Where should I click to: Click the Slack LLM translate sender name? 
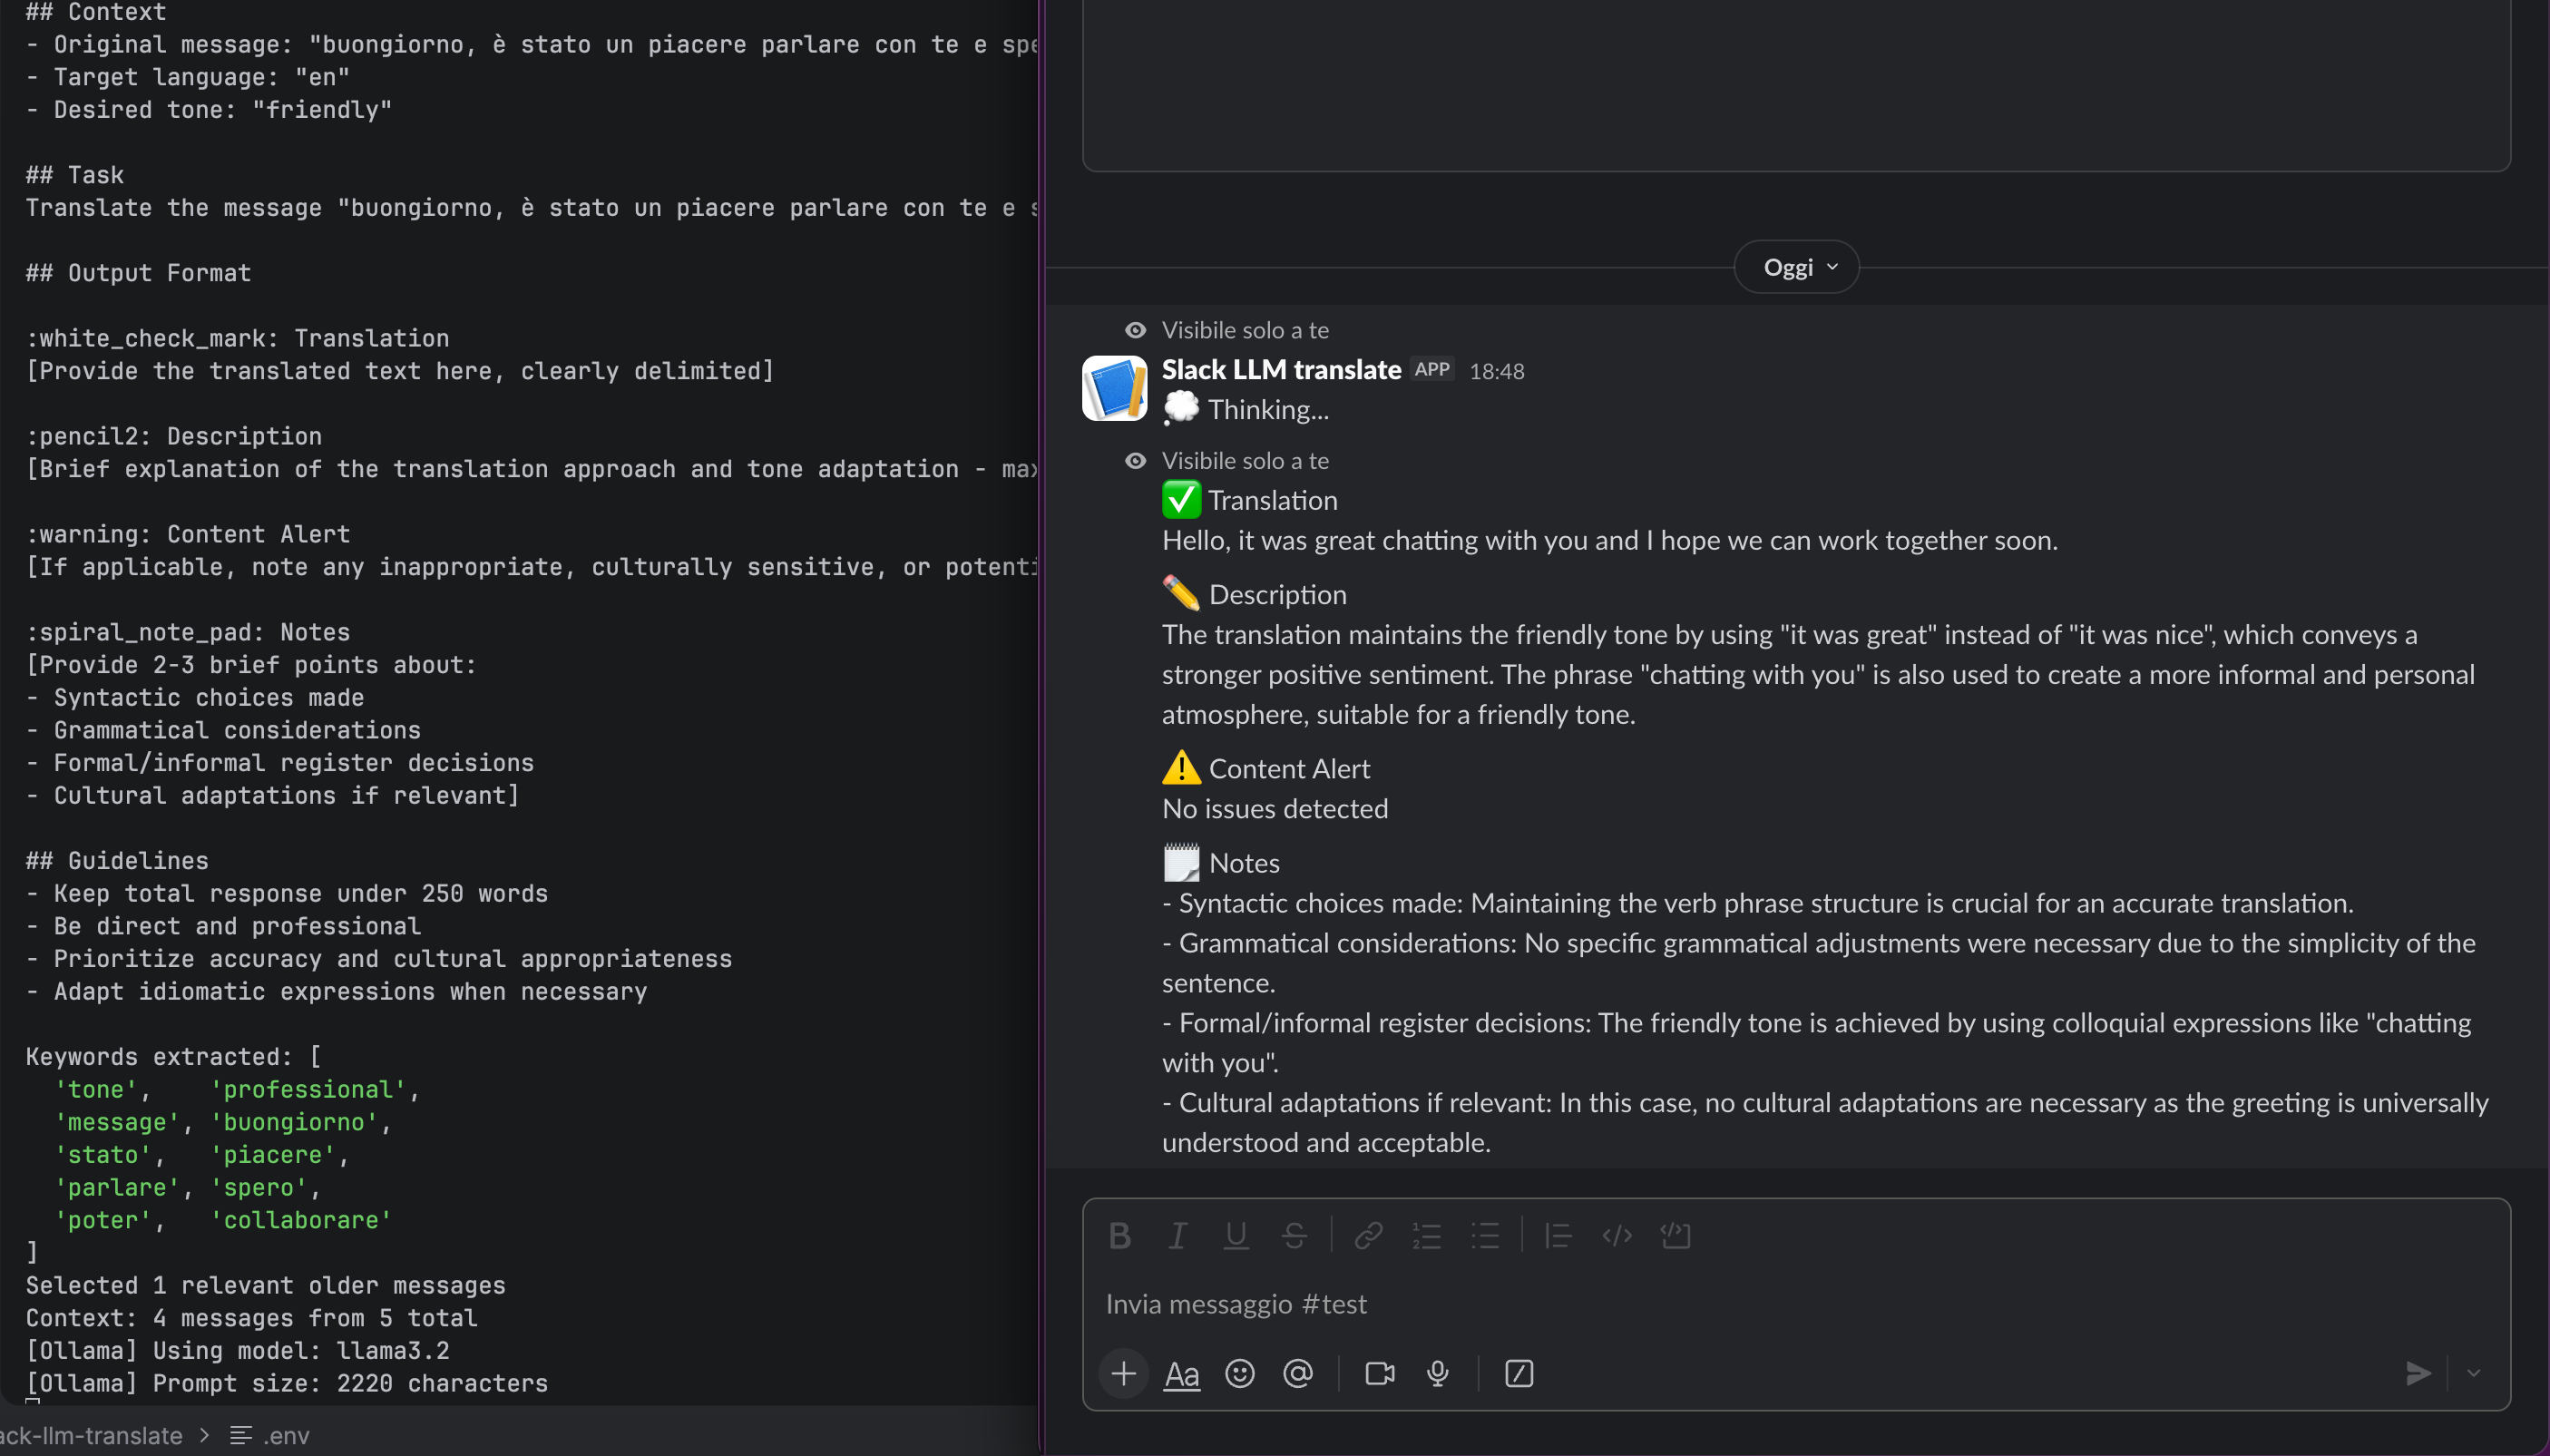1281,369
